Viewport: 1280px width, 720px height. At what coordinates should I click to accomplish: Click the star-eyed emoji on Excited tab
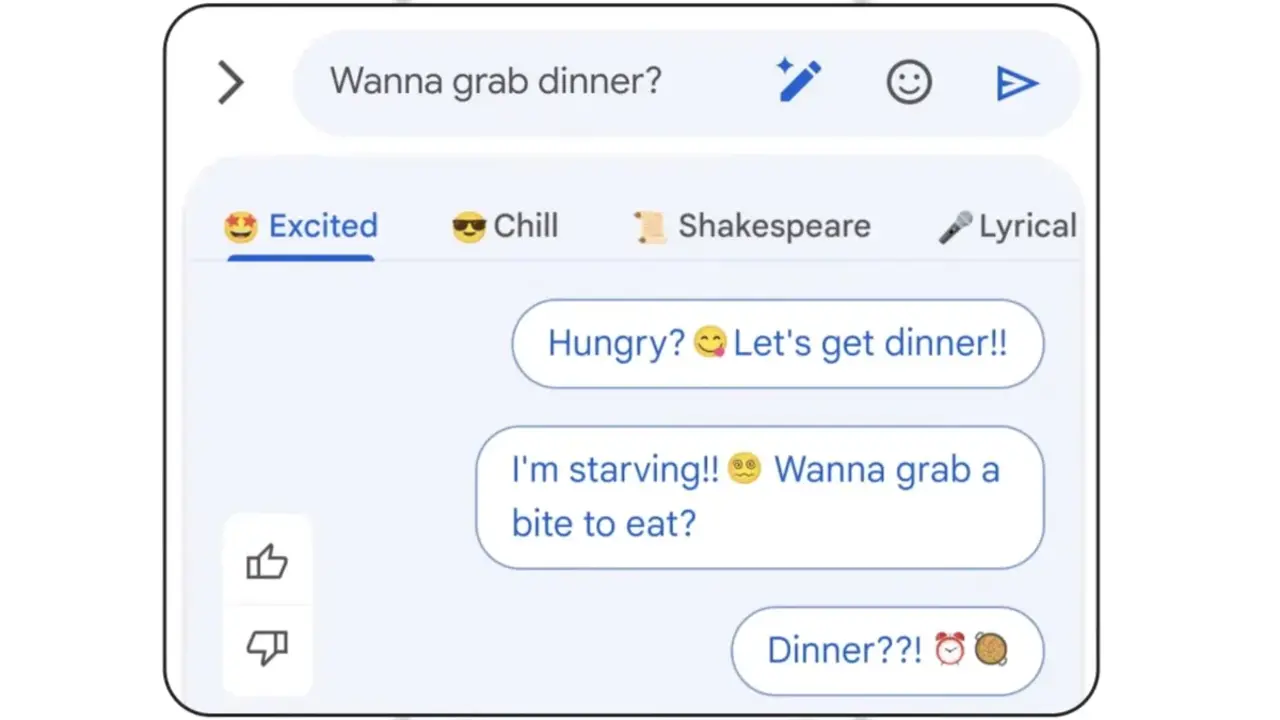pyautogui.click(x=241, y=228)
